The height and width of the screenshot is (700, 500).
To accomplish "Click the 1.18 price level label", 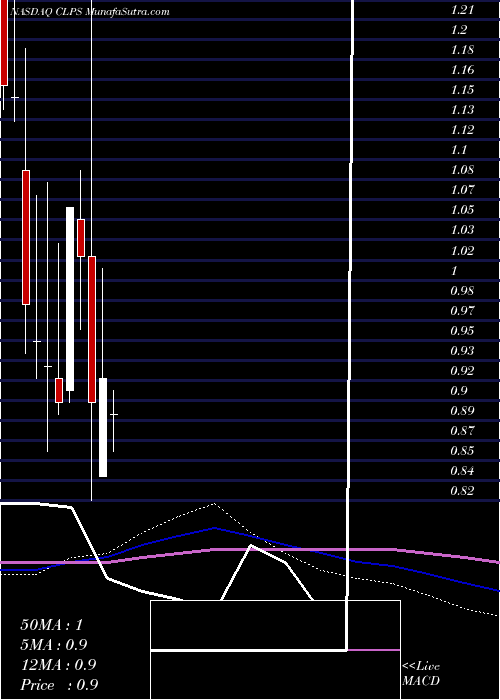I will pos(462,50).
